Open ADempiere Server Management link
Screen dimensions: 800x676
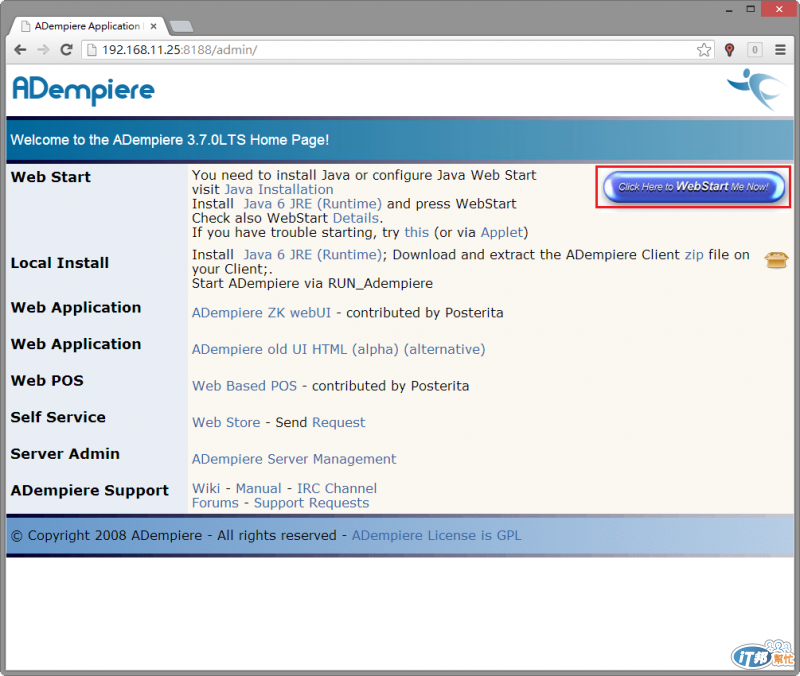(x=294, y=459)
